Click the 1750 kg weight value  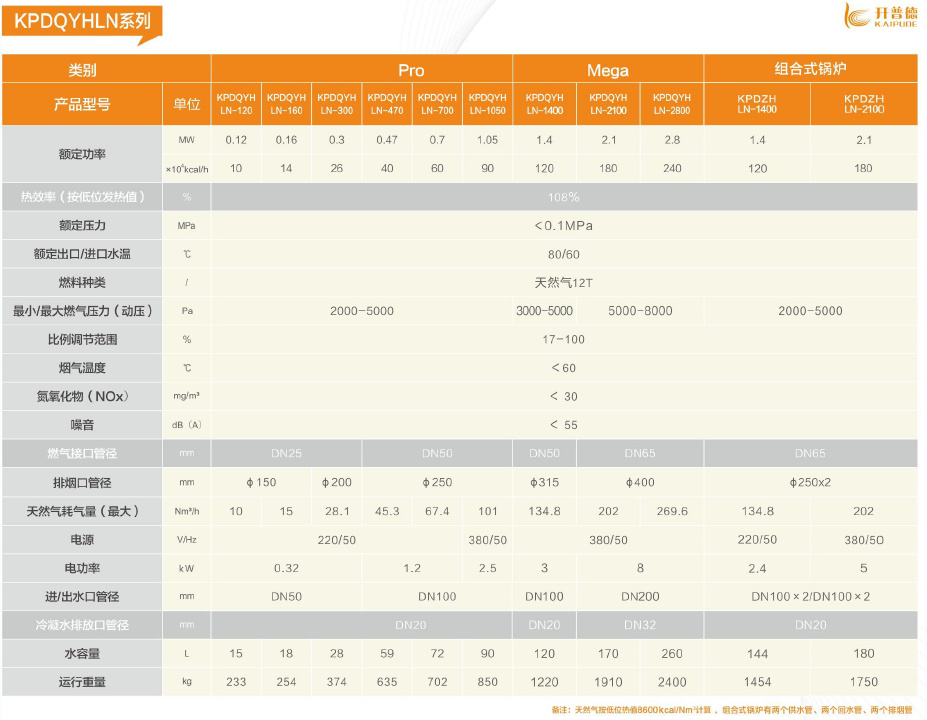(x=864, y=682)
